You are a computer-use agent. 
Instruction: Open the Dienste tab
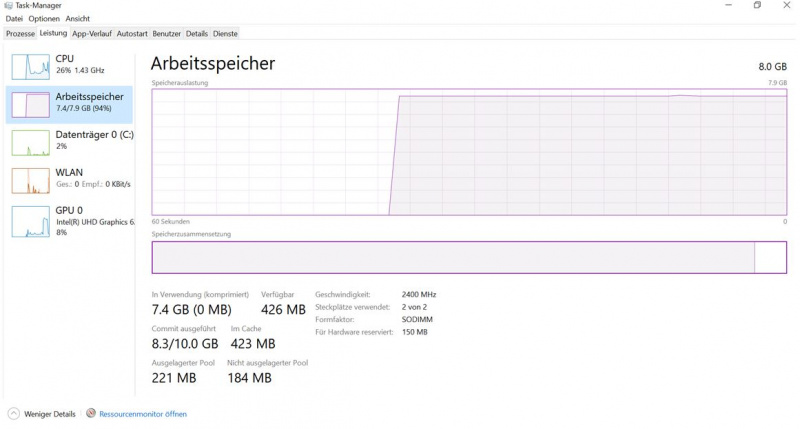pos(225,33)
